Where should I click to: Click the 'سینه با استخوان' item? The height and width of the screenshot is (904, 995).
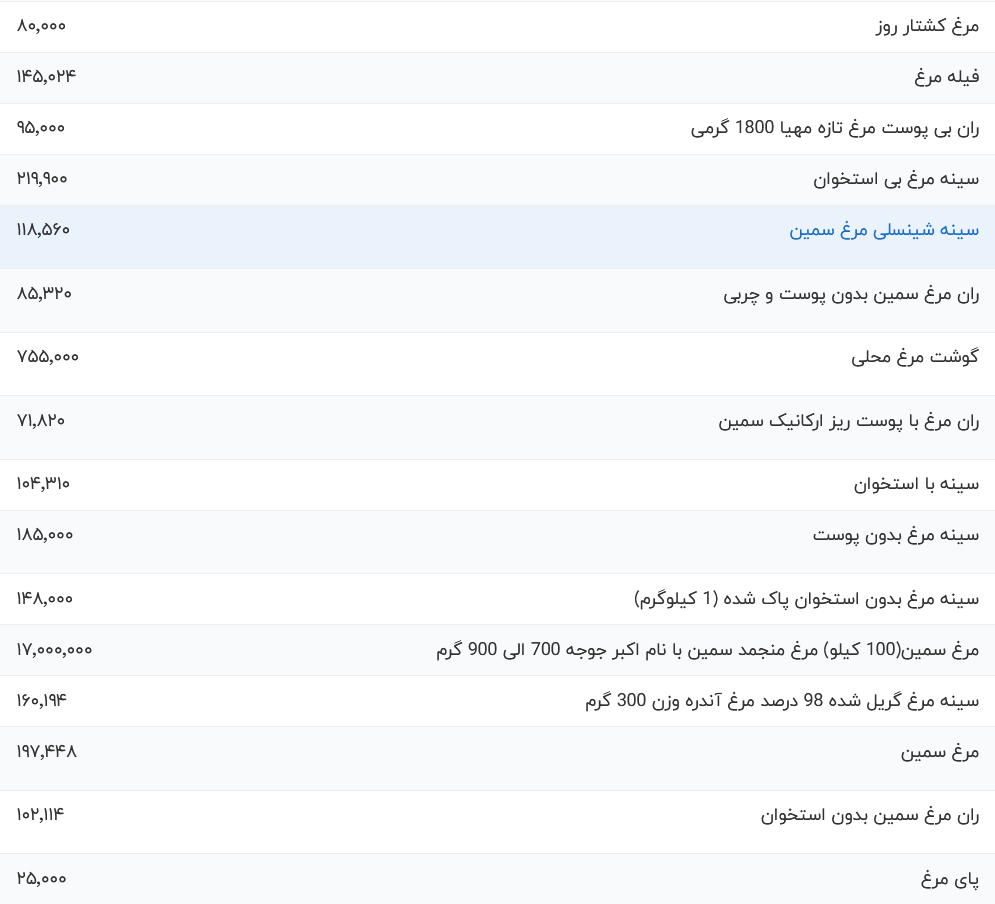916,484
